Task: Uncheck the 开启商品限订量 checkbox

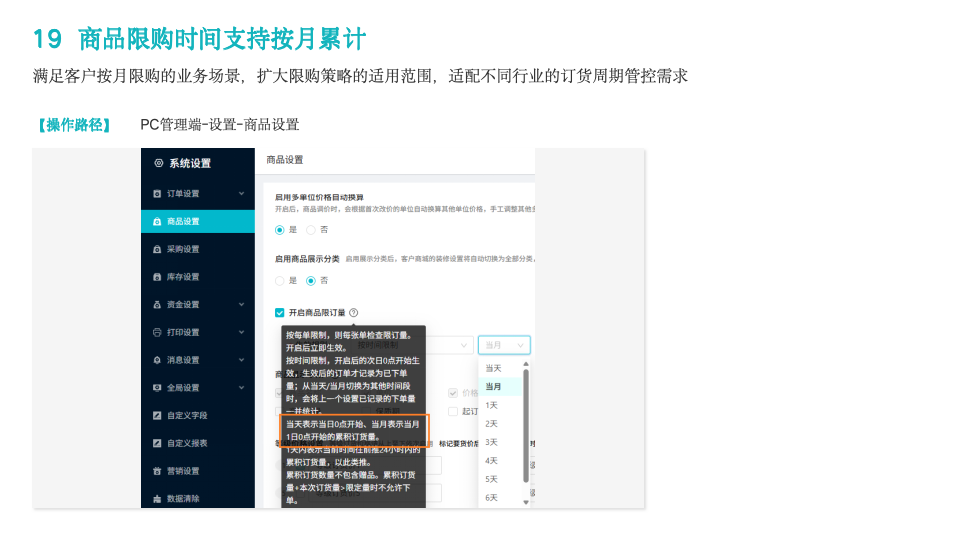Action: click(280, 313)
